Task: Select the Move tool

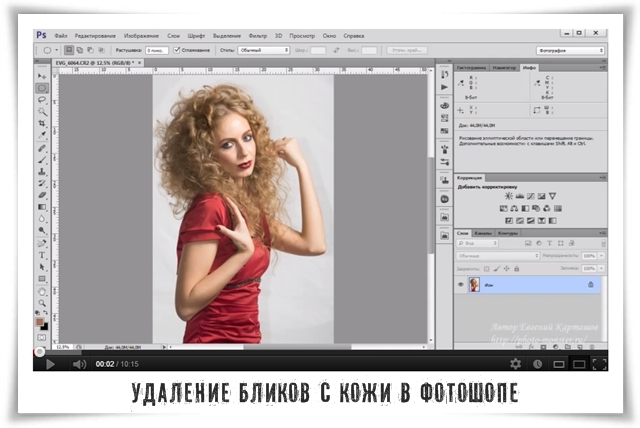Action: (42, 76)
